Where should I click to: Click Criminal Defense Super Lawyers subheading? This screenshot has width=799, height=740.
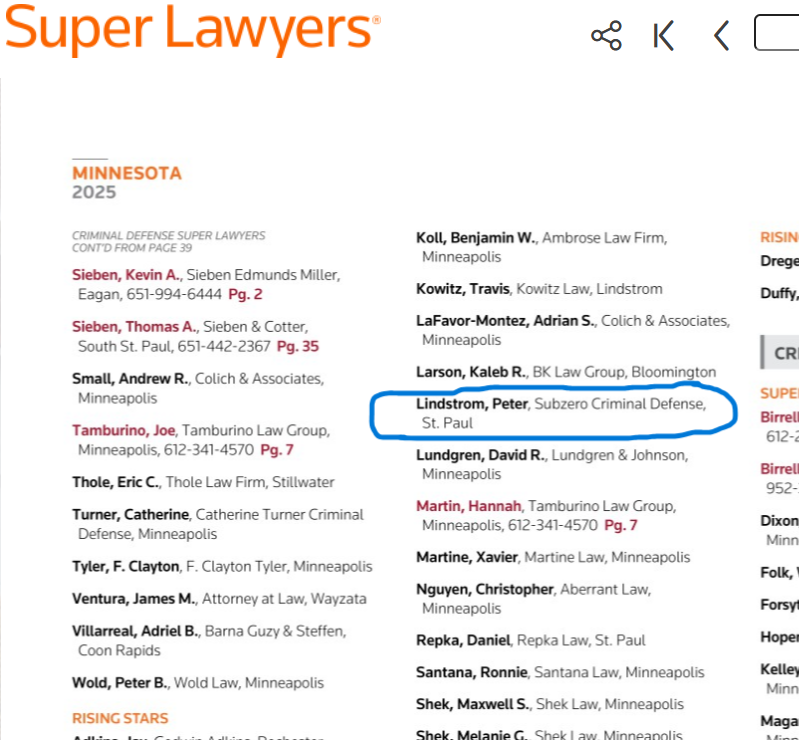pos(168,242)
